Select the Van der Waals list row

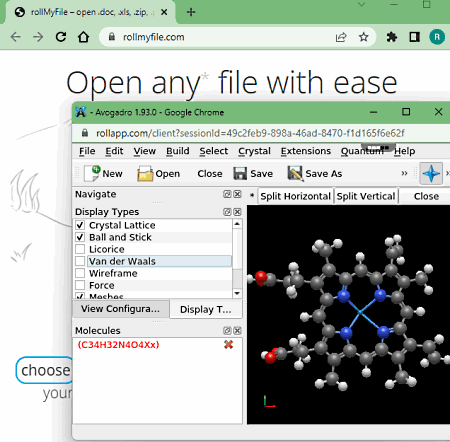click(159, 261)
